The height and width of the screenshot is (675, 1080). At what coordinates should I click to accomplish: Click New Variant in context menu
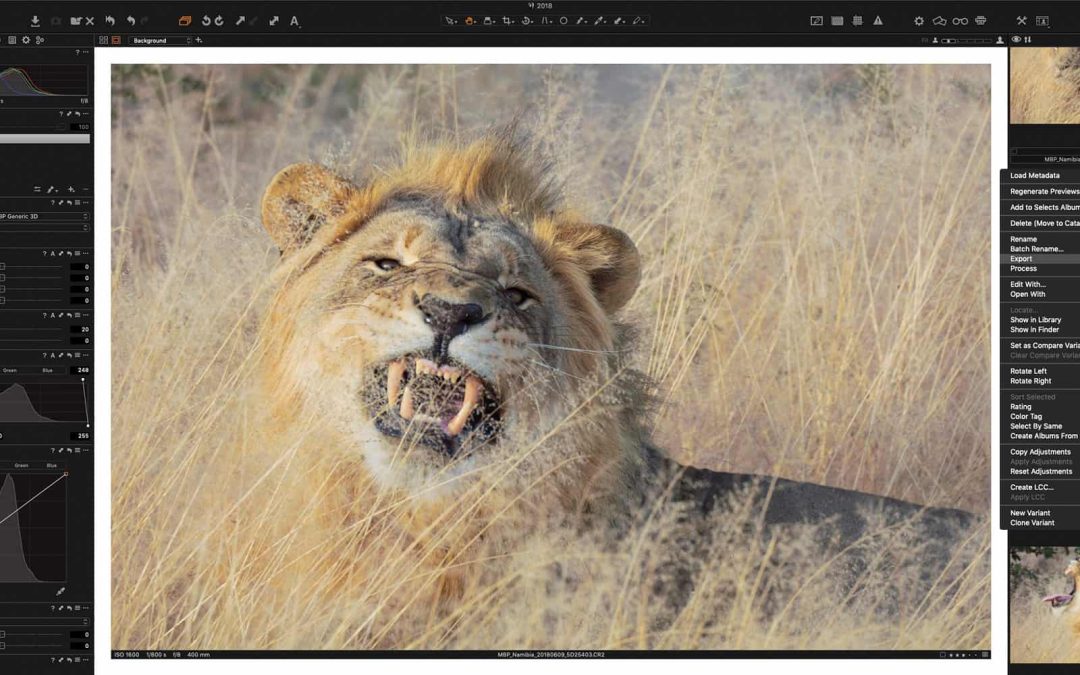click(1032, 513)
